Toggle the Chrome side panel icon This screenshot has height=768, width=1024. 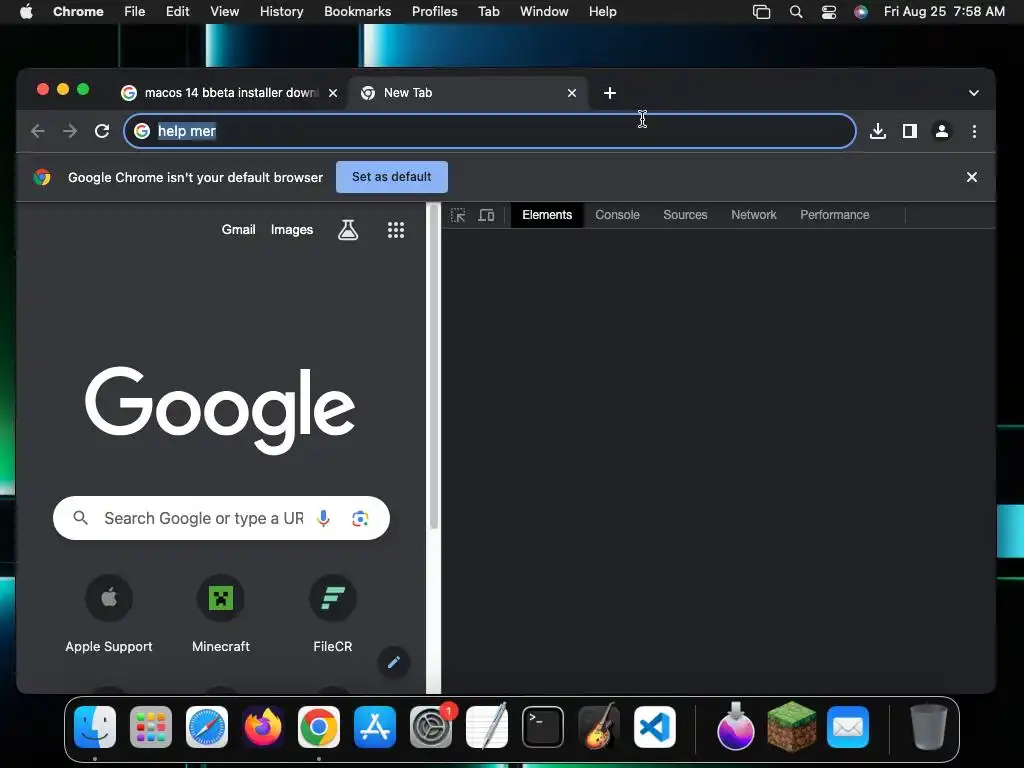[x=910, y=131]
